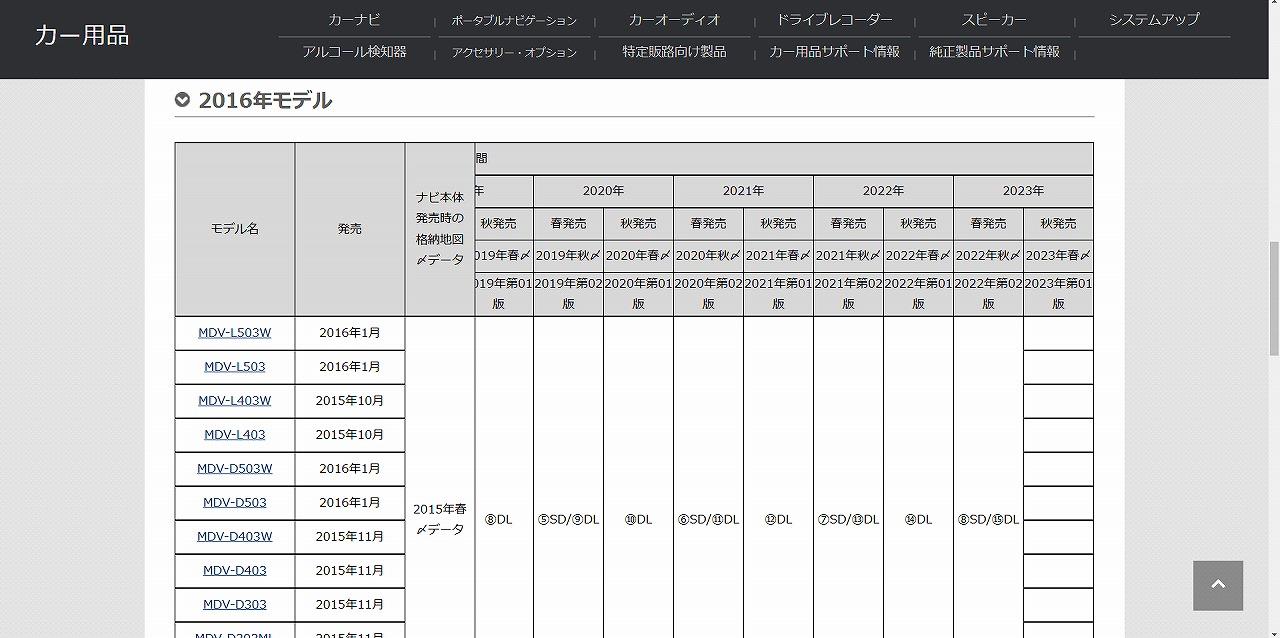The width and height of the screenshot is (1280, 638).
Task: Click the 2015年10月 date for MDV-L403W
Action: point(350,401)
